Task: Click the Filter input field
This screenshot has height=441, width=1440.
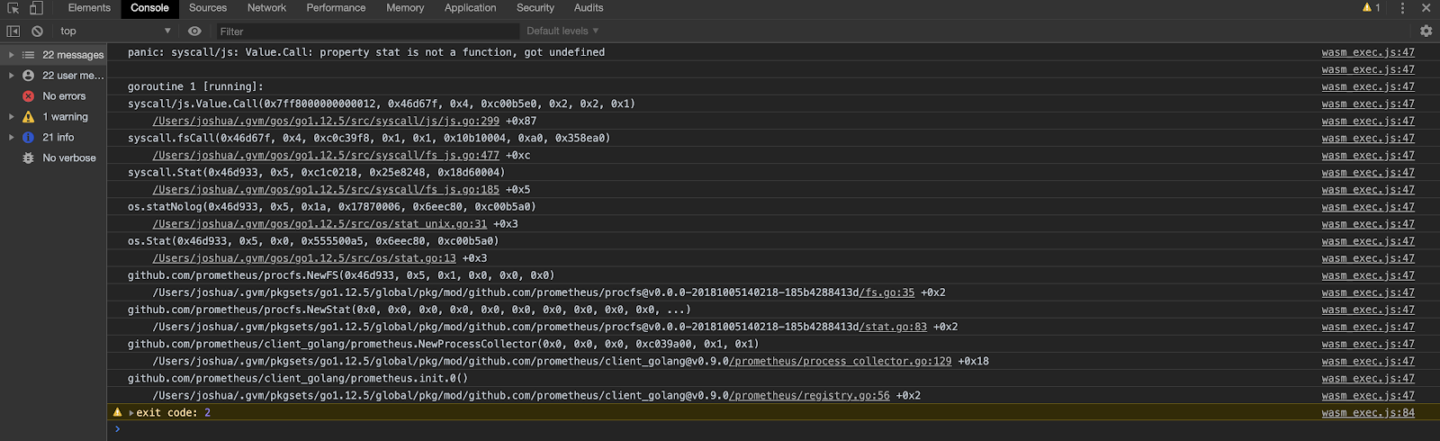Action: tap(365, 31)
